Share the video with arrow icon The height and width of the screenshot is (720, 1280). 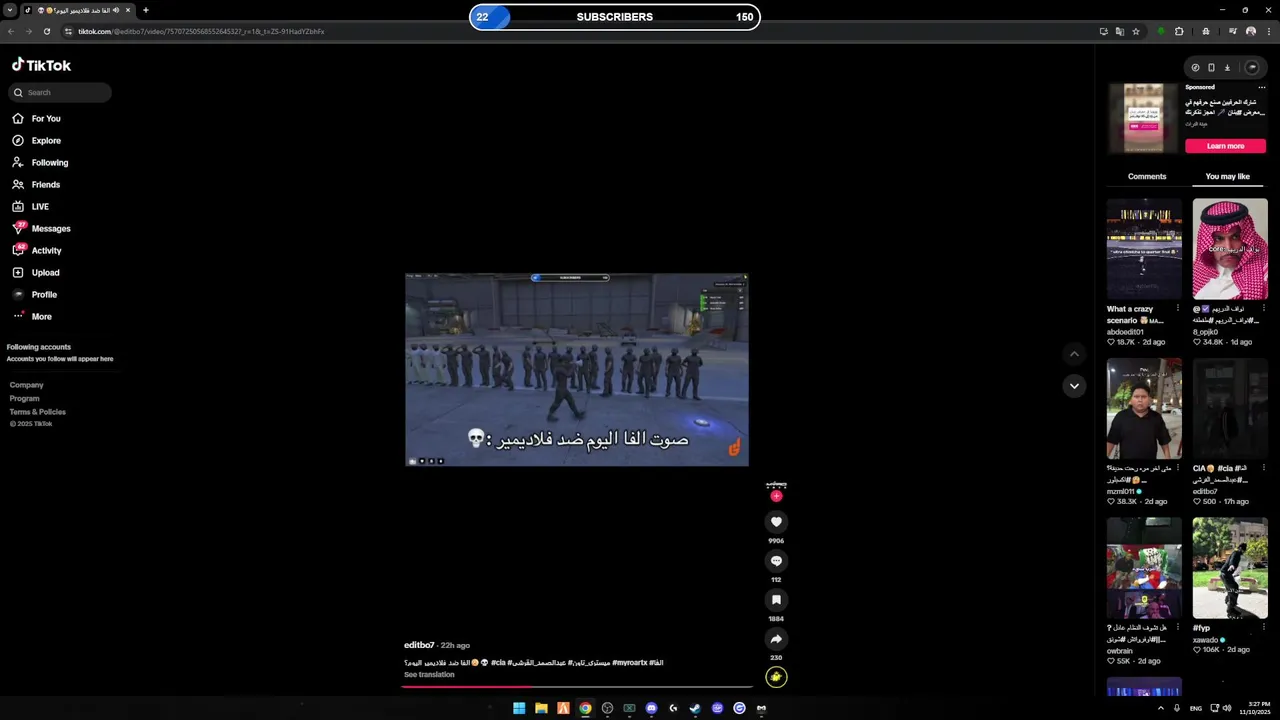[776, 639]
